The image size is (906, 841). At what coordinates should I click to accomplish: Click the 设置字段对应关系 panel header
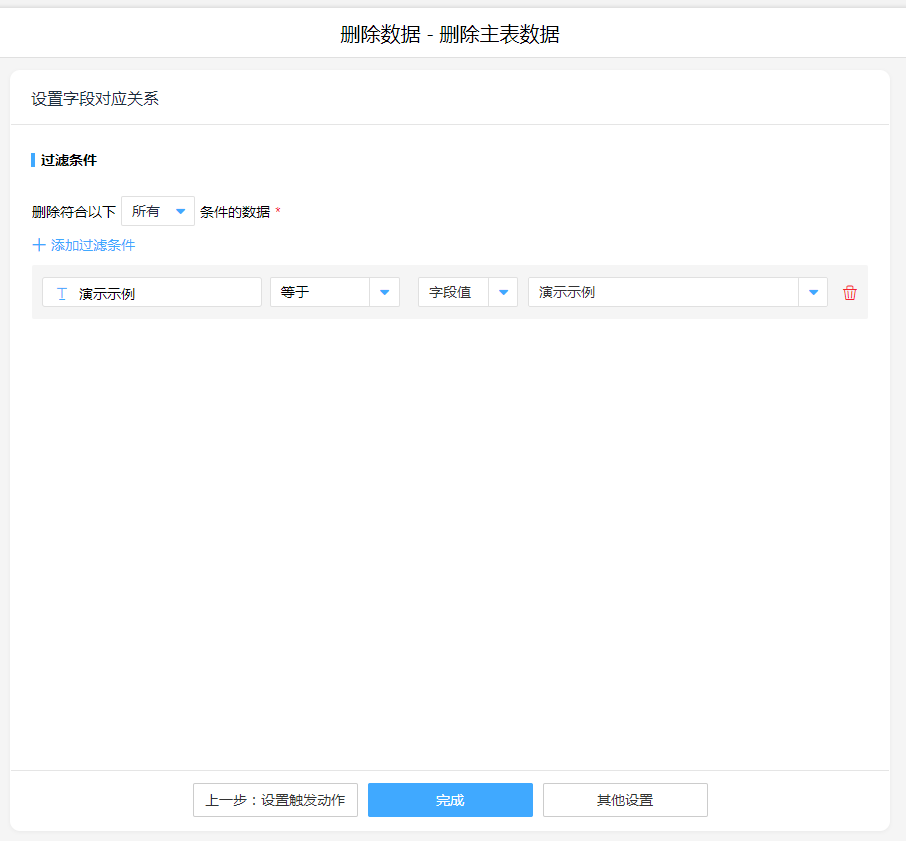pos(95,99)
